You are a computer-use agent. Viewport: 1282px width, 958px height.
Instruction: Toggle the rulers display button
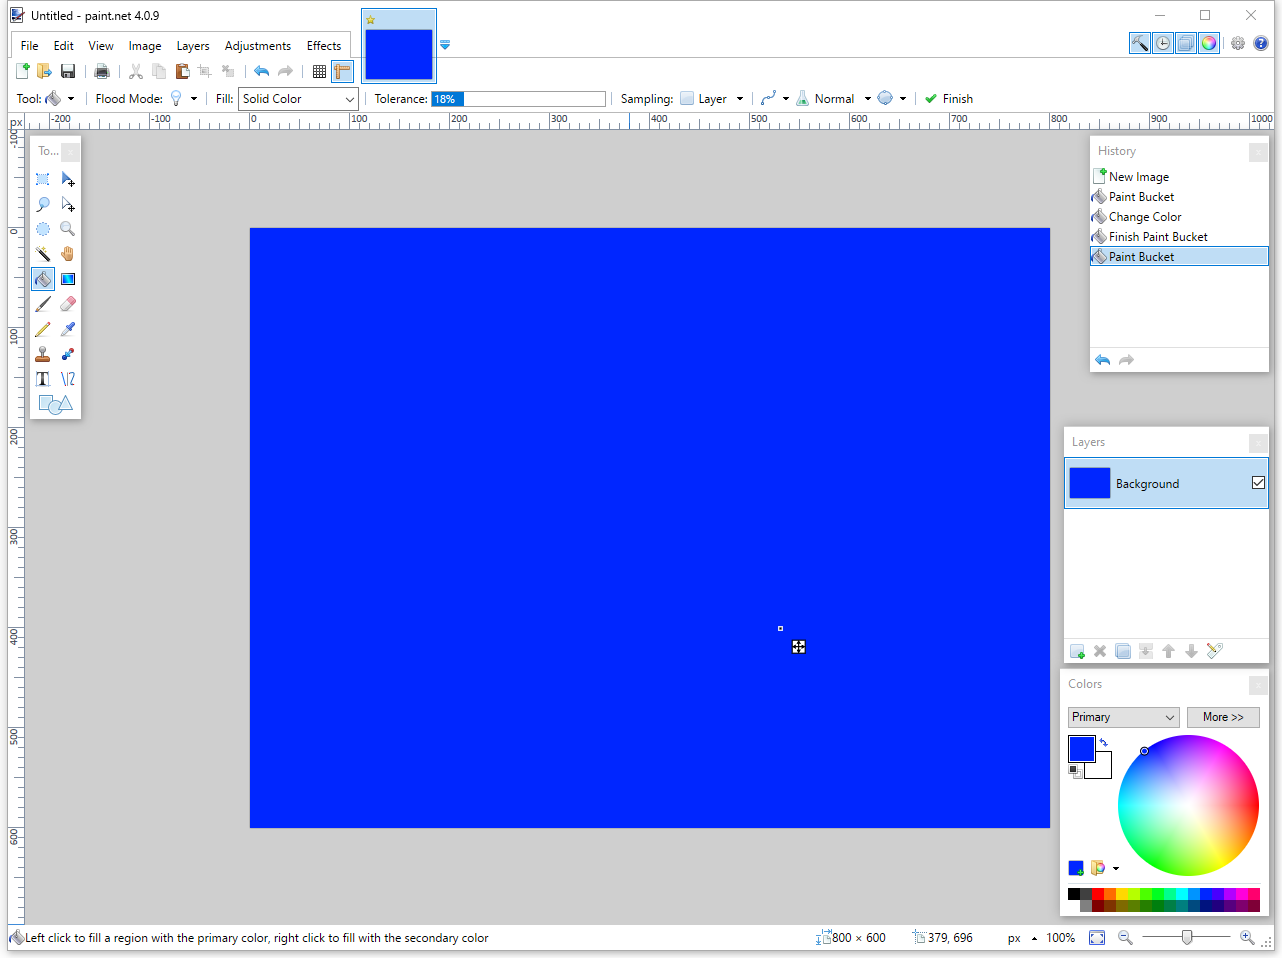tap(342, 71)
